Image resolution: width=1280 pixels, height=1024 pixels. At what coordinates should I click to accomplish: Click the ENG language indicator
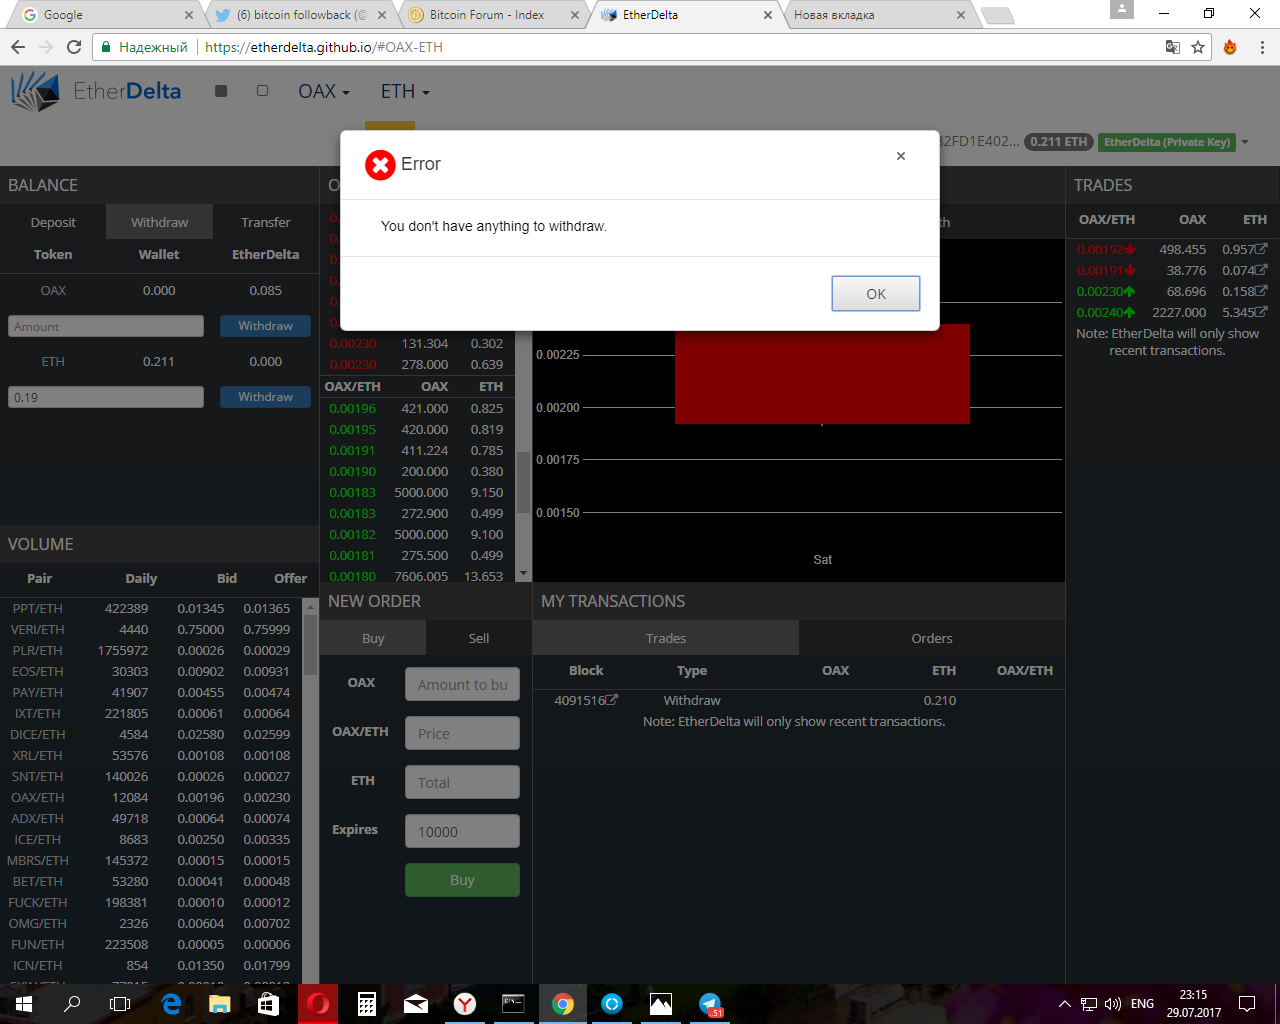1142,1004
